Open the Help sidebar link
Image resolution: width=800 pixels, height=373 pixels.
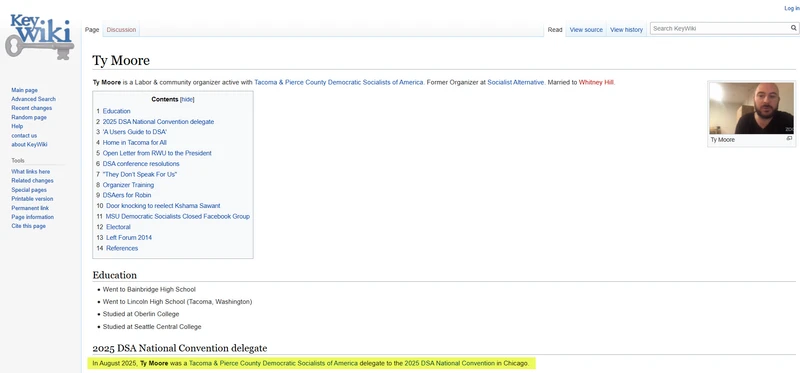(17, 126)
